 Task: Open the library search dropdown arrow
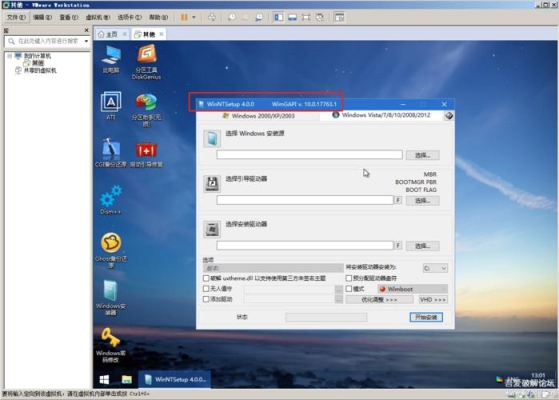(x=86, y=41)
